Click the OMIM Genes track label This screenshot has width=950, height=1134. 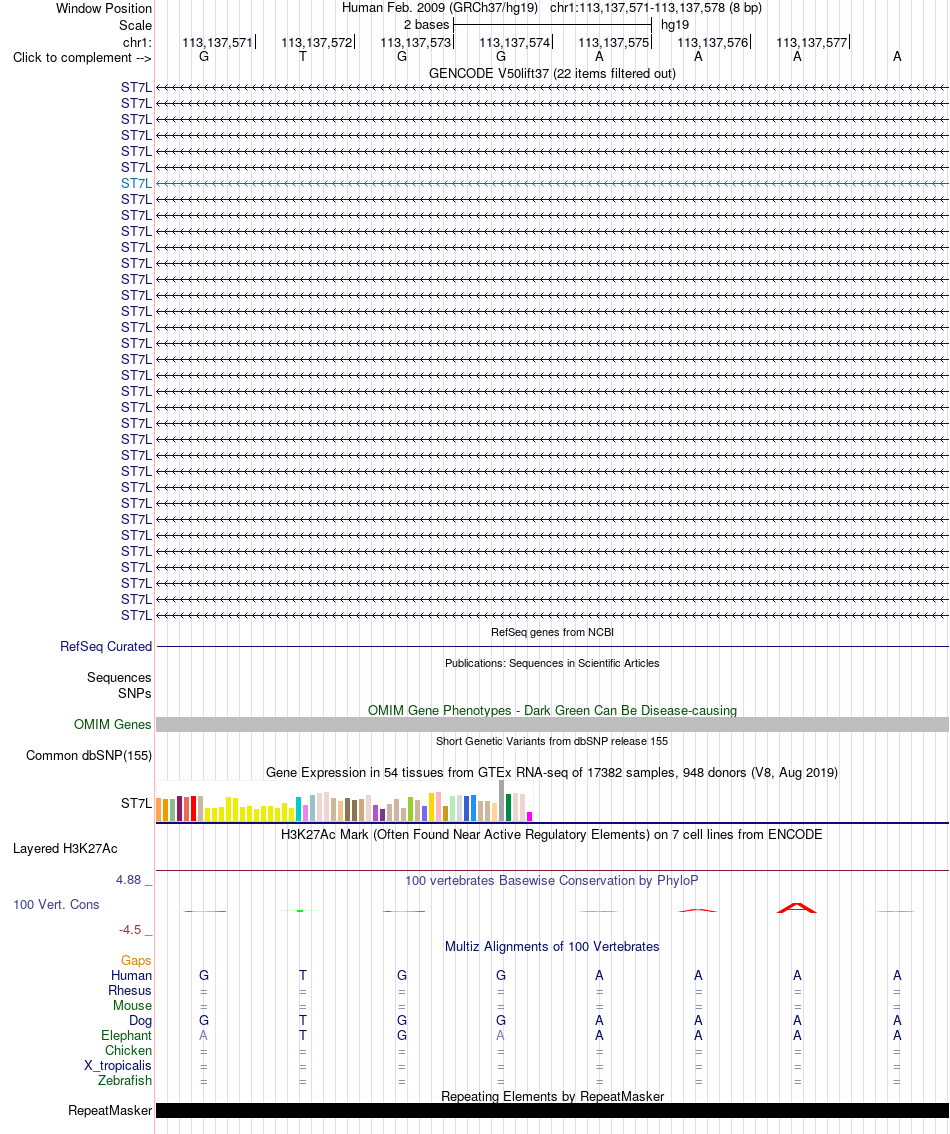tap(112, 725)
